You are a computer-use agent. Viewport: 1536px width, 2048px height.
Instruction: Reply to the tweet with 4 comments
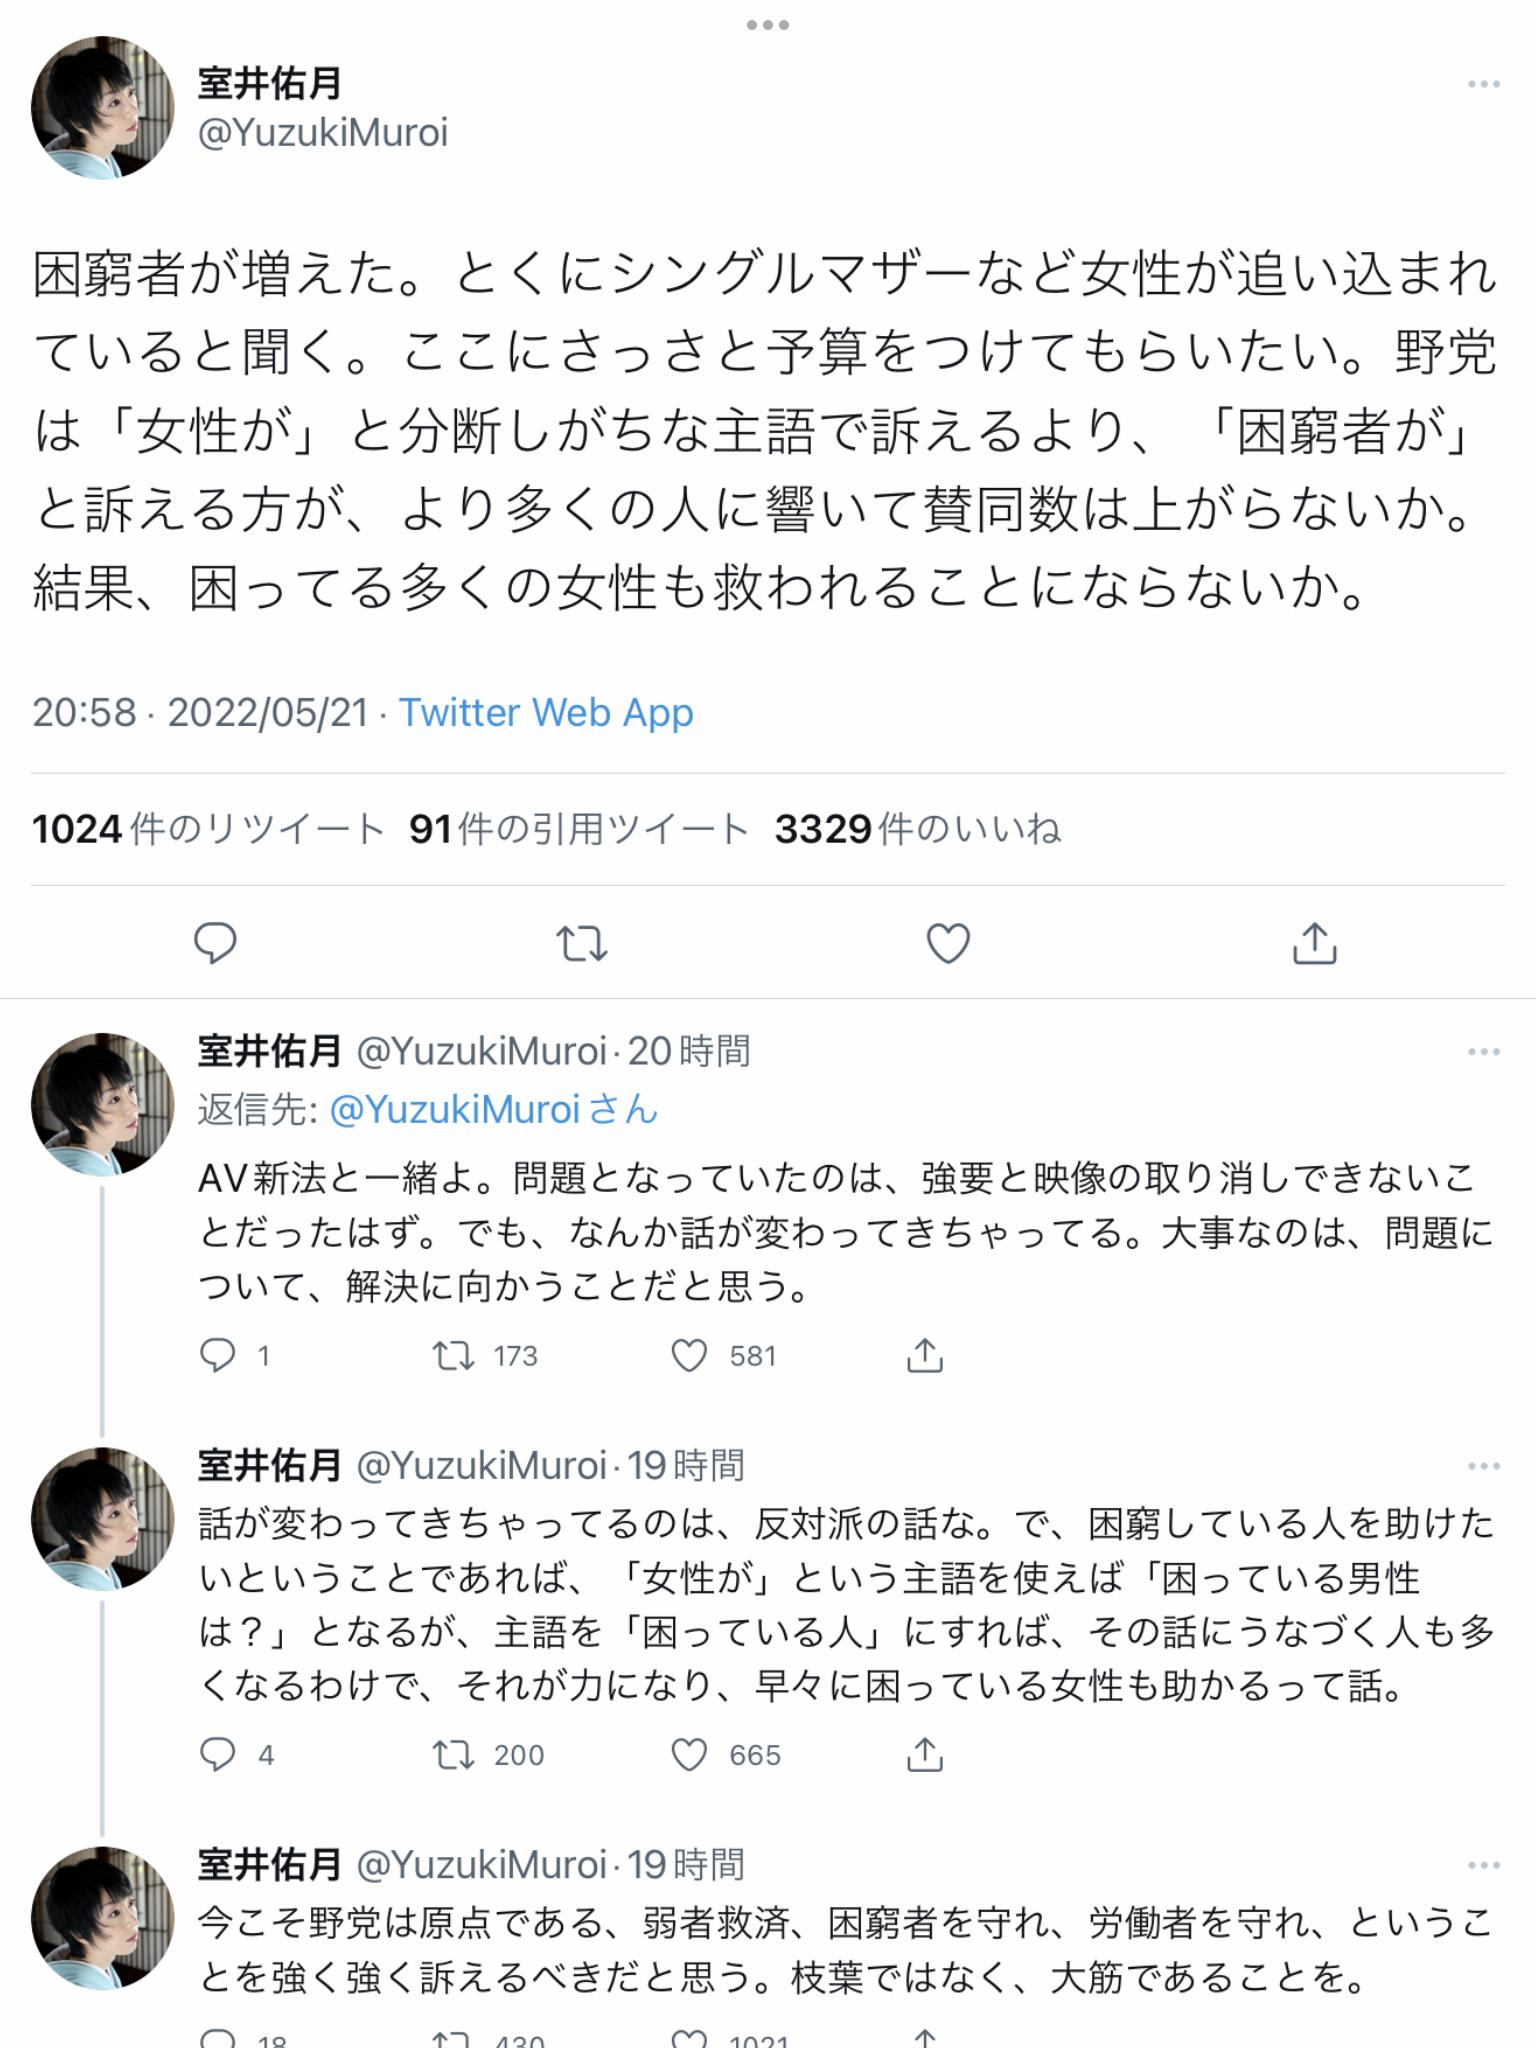[x=218, y=1755]
